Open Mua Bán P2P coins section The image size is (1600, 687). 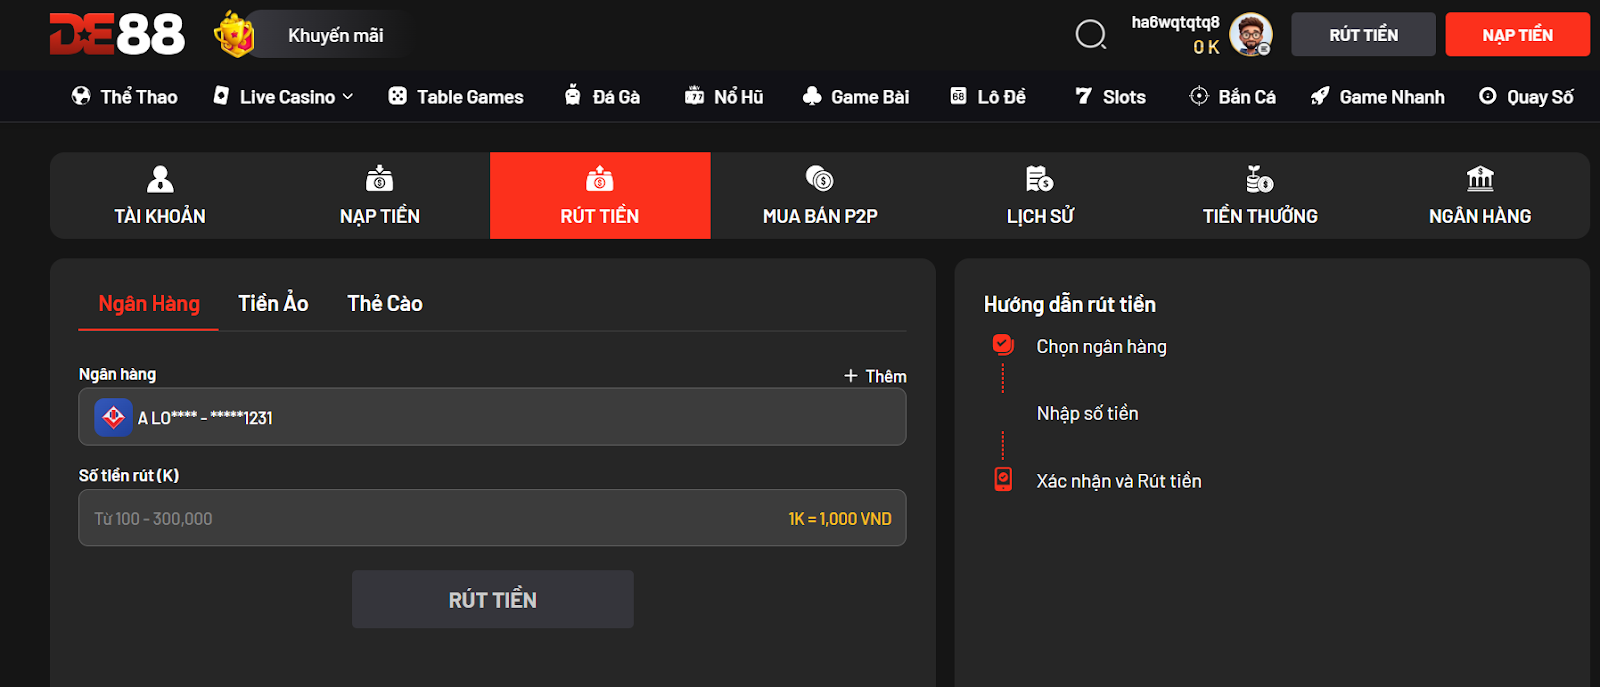(x=820, y=196)
